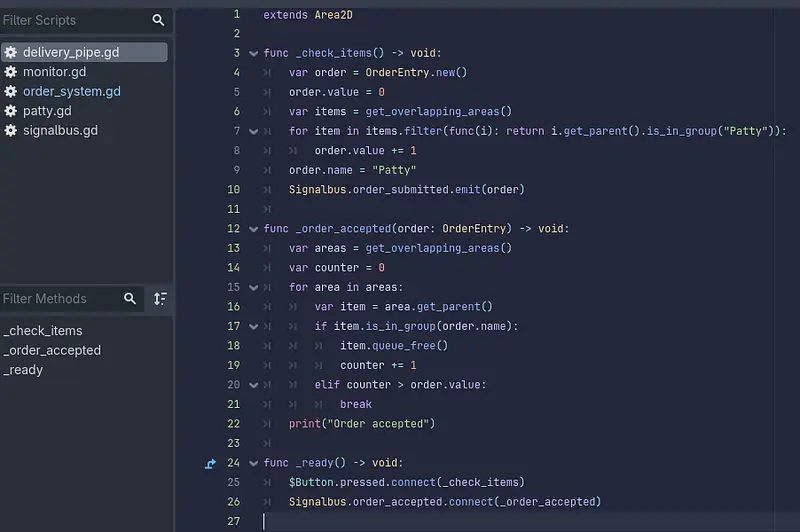Click the search icon in Filter Scripts
The height and width of the screenshot is (532, 800).
point(159,20)
